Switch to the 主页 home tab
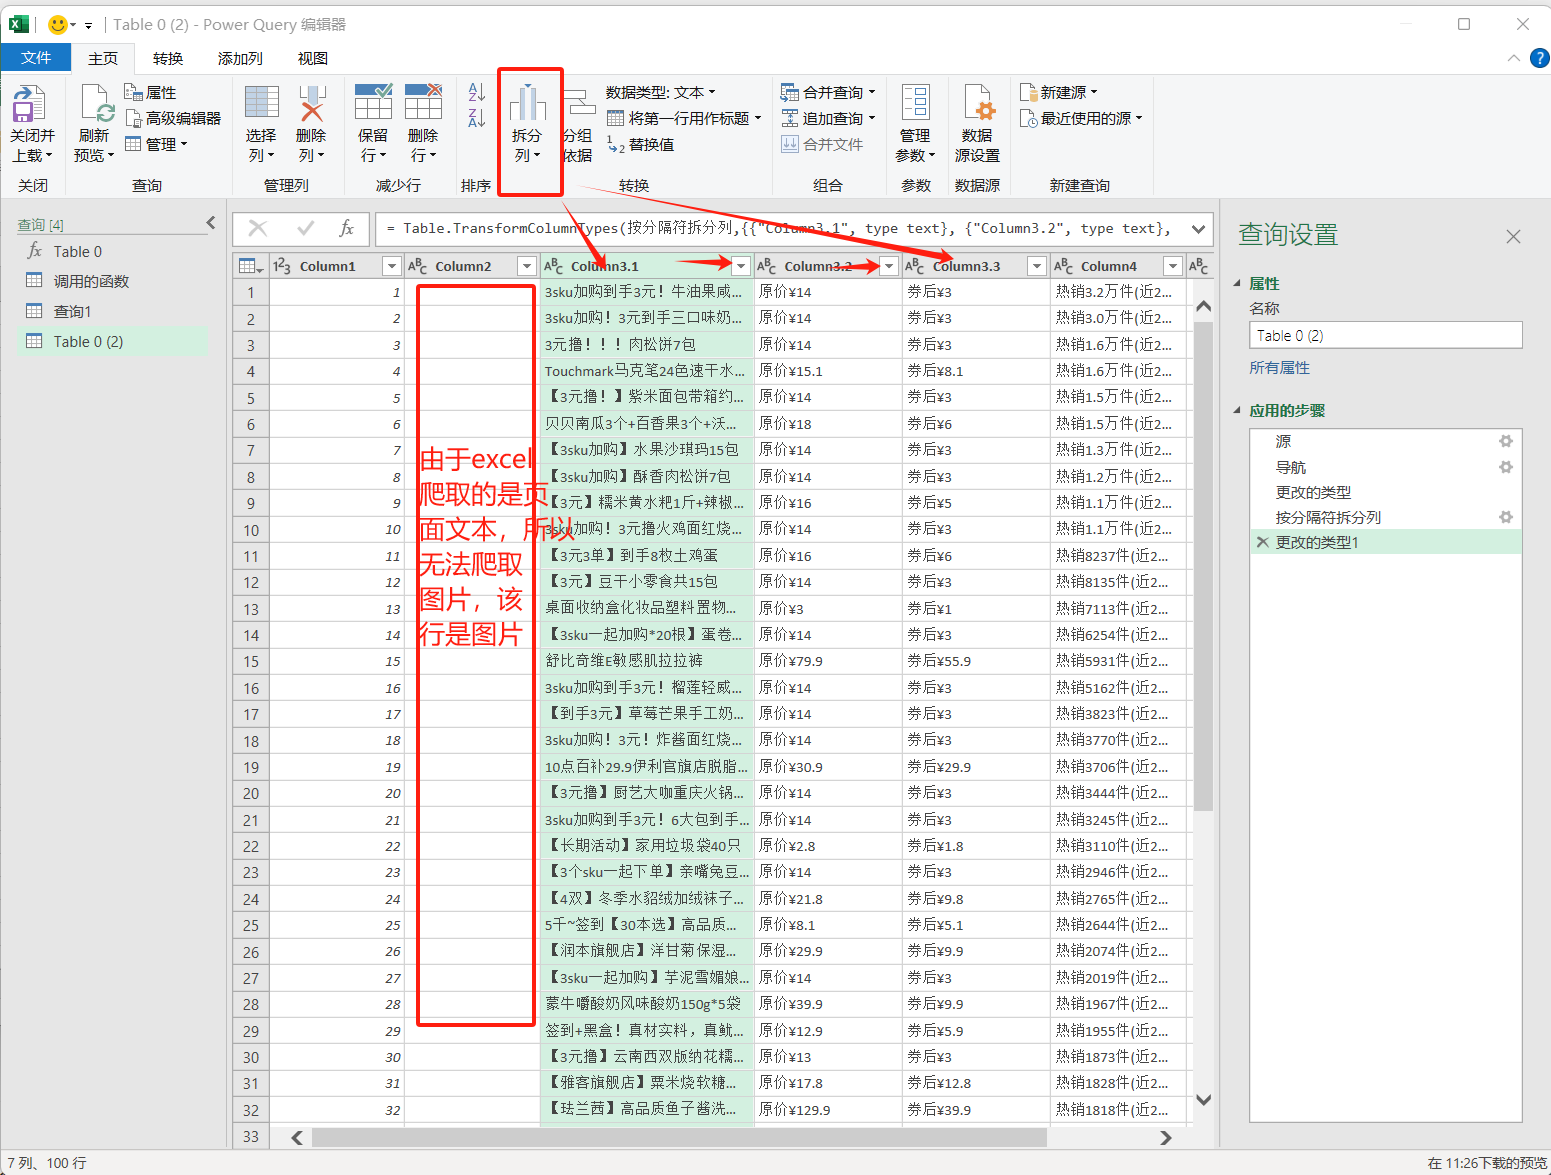 [x=103, y=58]
